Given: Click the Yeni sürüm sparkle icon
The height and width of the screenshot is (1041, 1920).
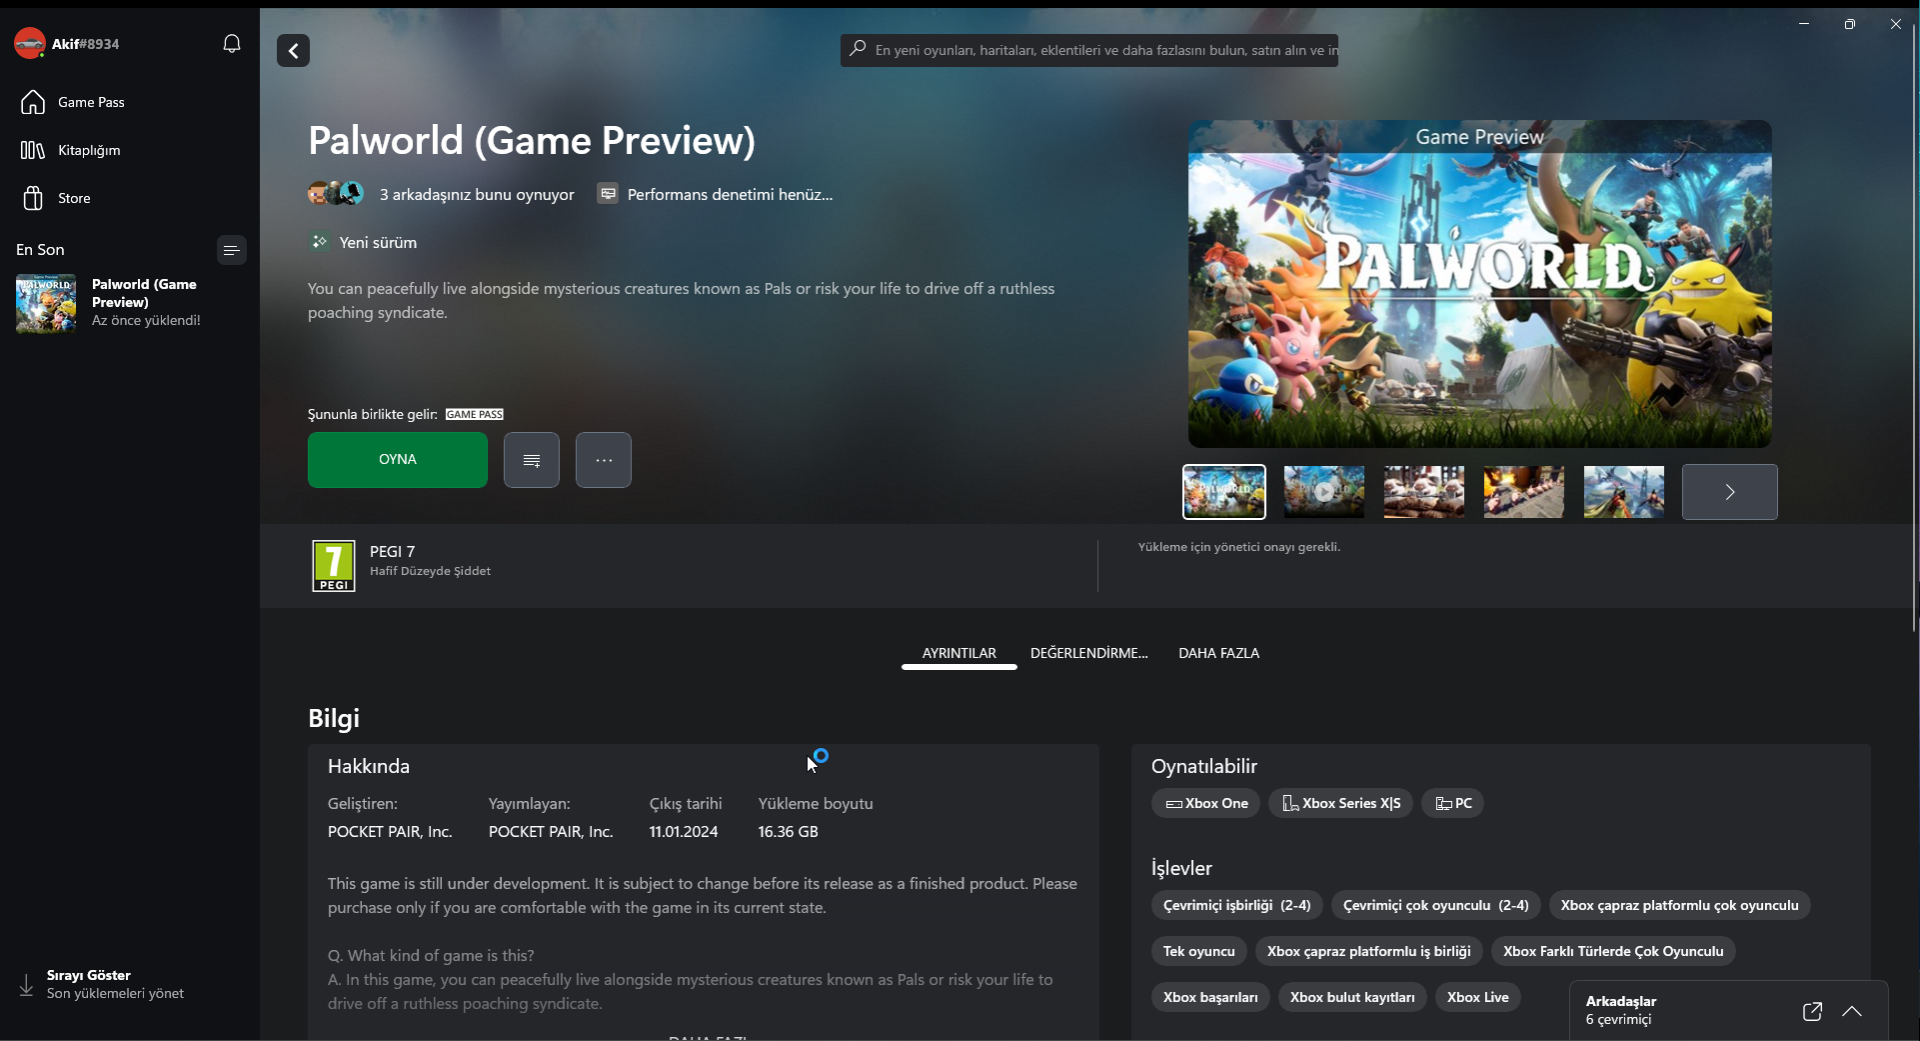Looking at the screenshot, I should click(x=319, y=242).
